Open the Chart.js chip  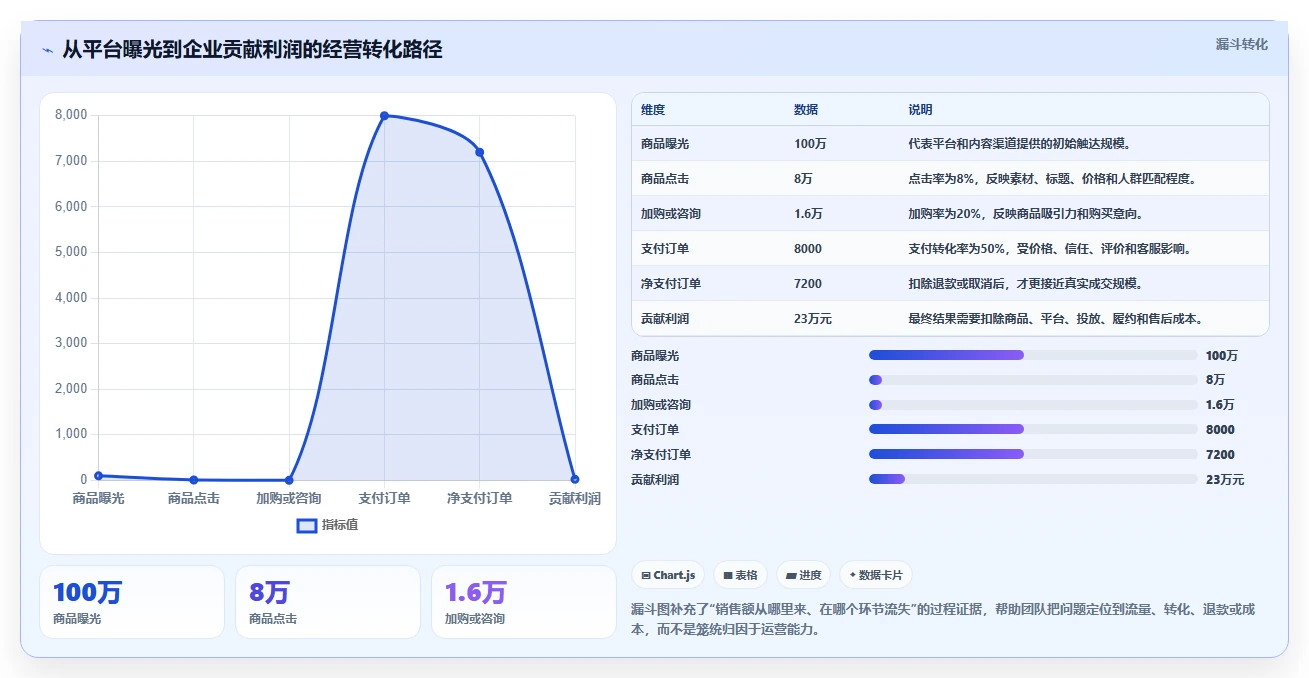pyautogui.click(x=668, y=575)
